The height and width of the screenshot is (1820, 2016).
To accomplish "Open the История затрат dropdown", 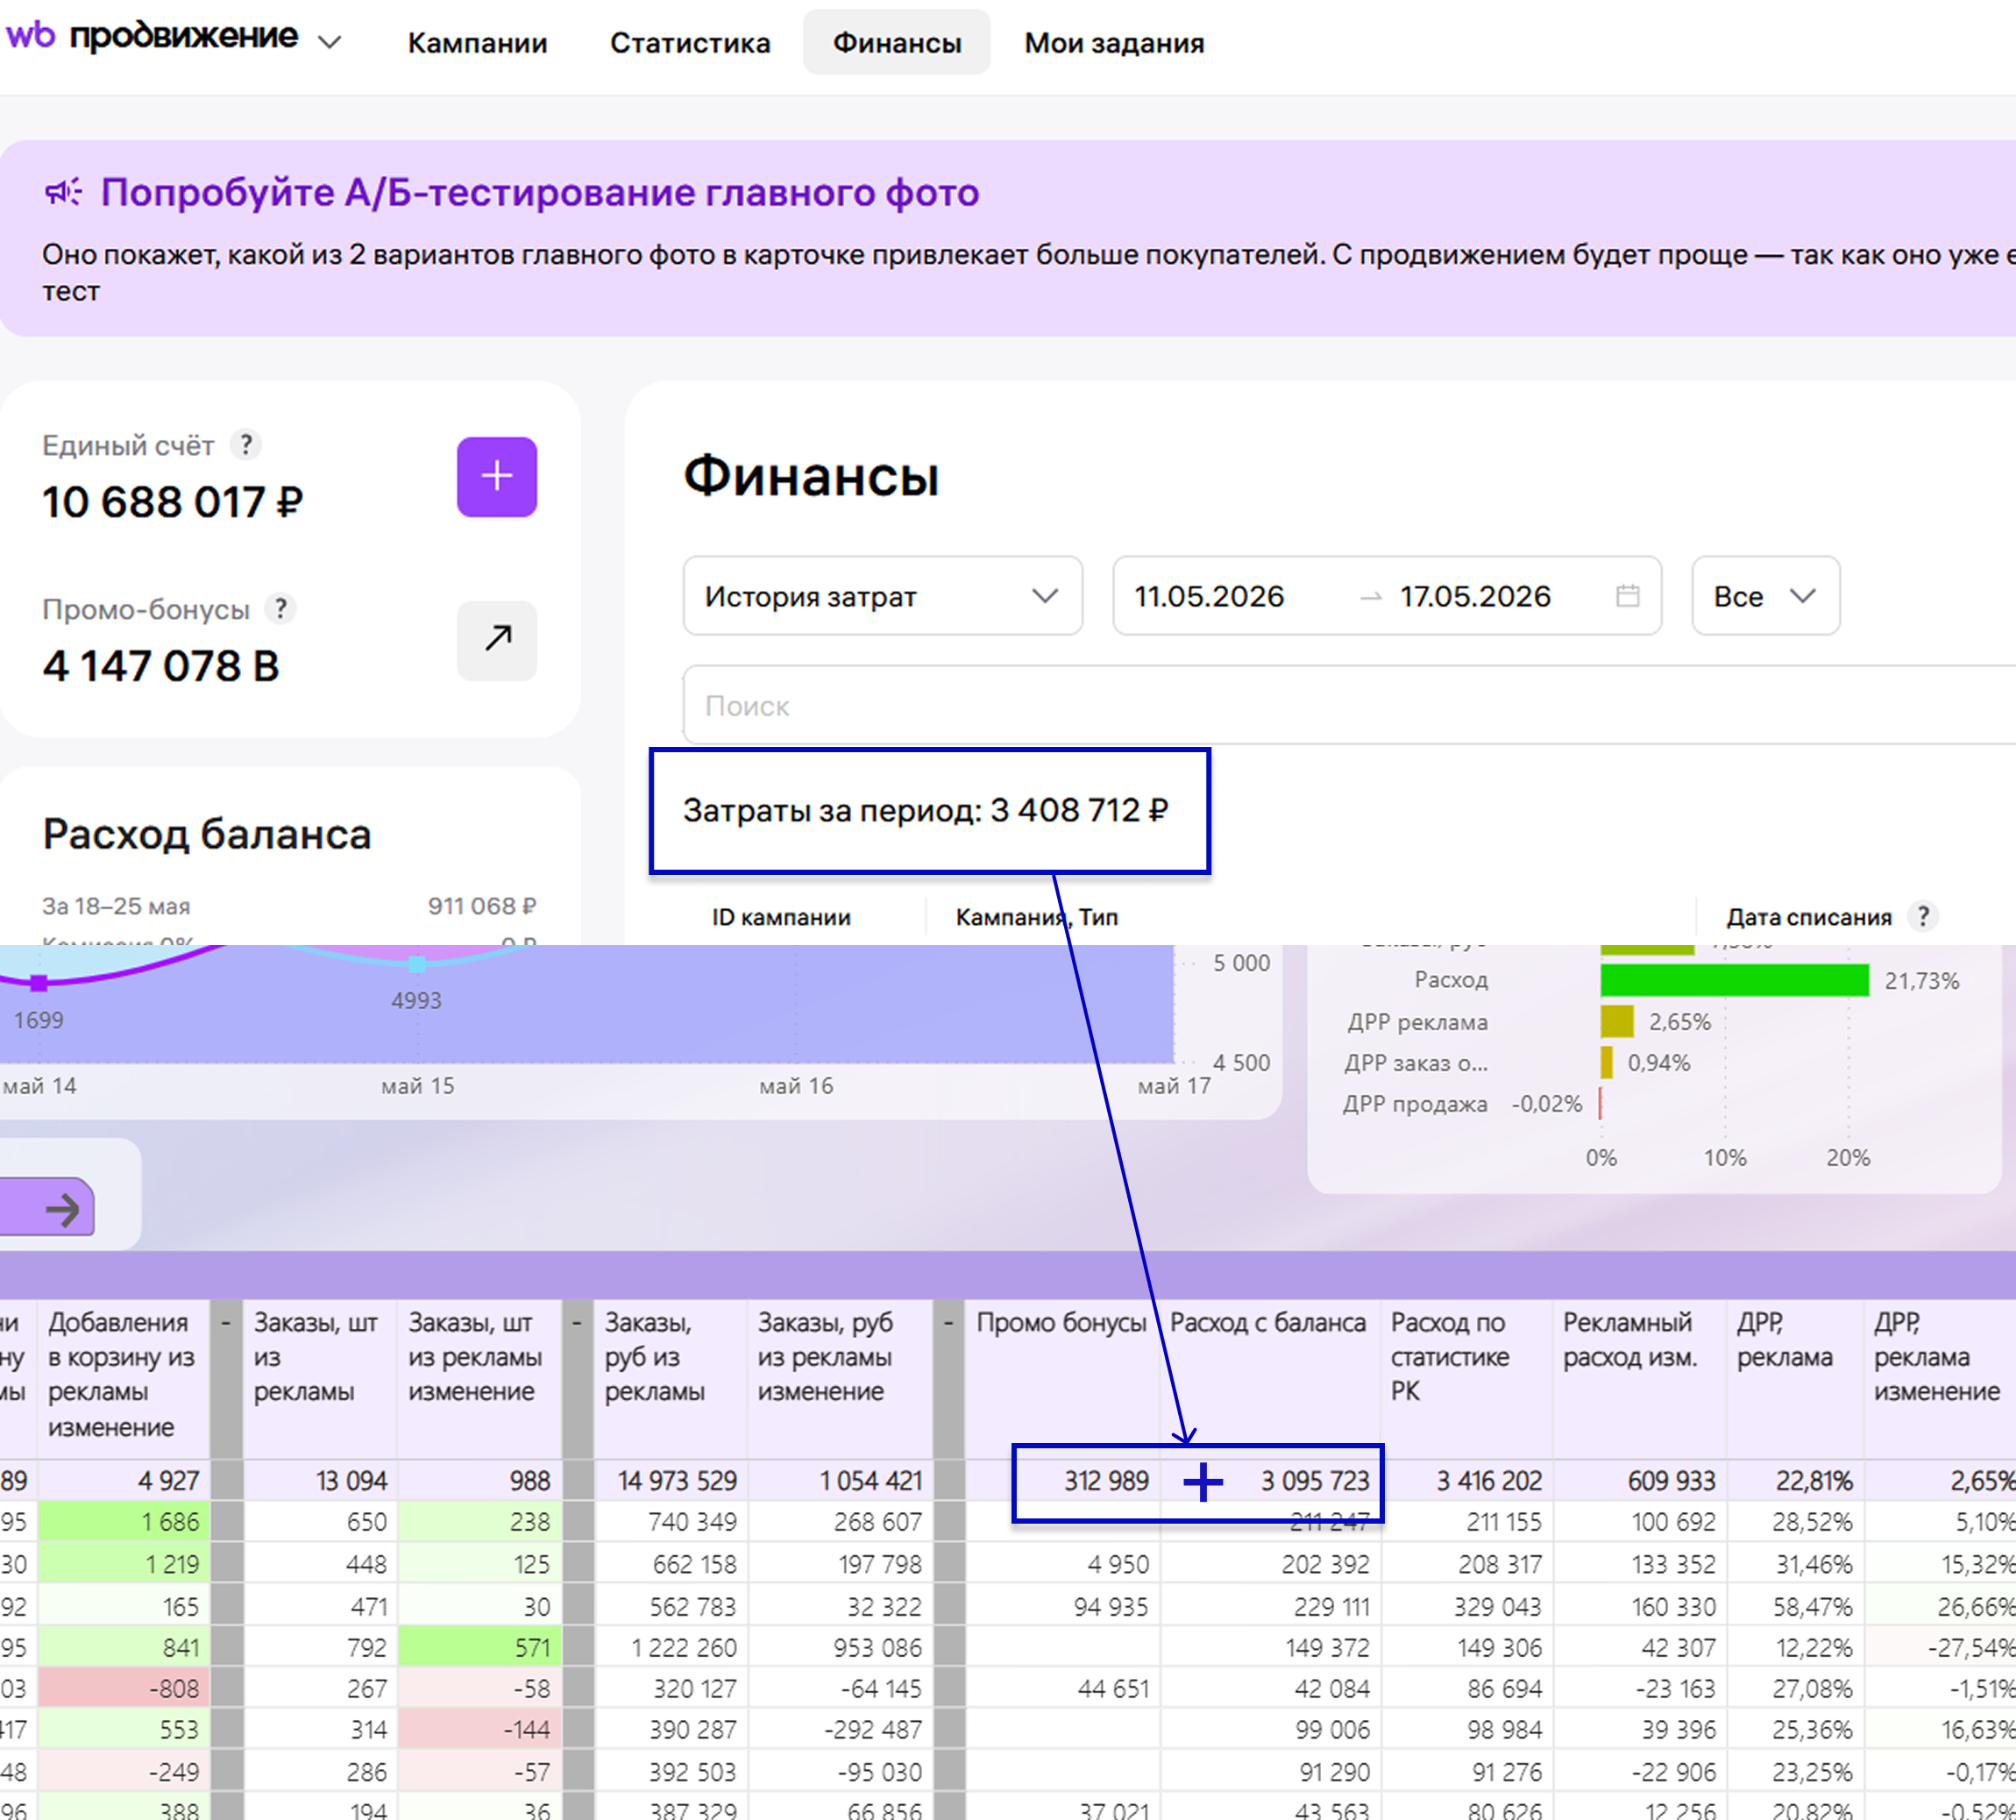I will (x=882, y=596).
